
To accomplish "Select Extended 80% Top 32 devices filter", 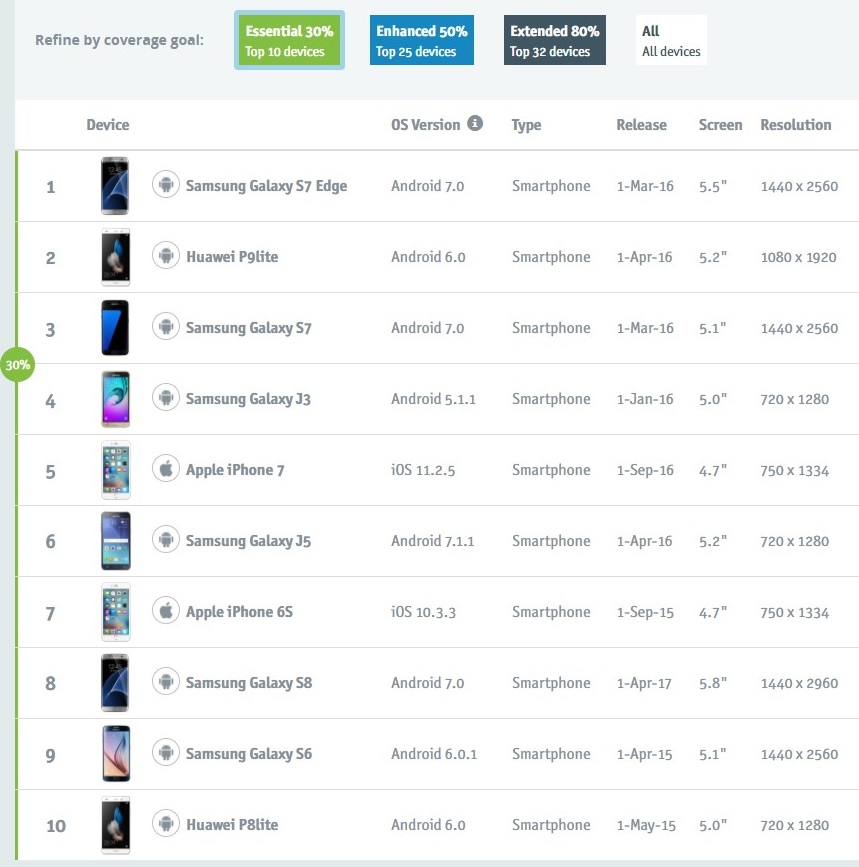I will click(x=554, y=40).
